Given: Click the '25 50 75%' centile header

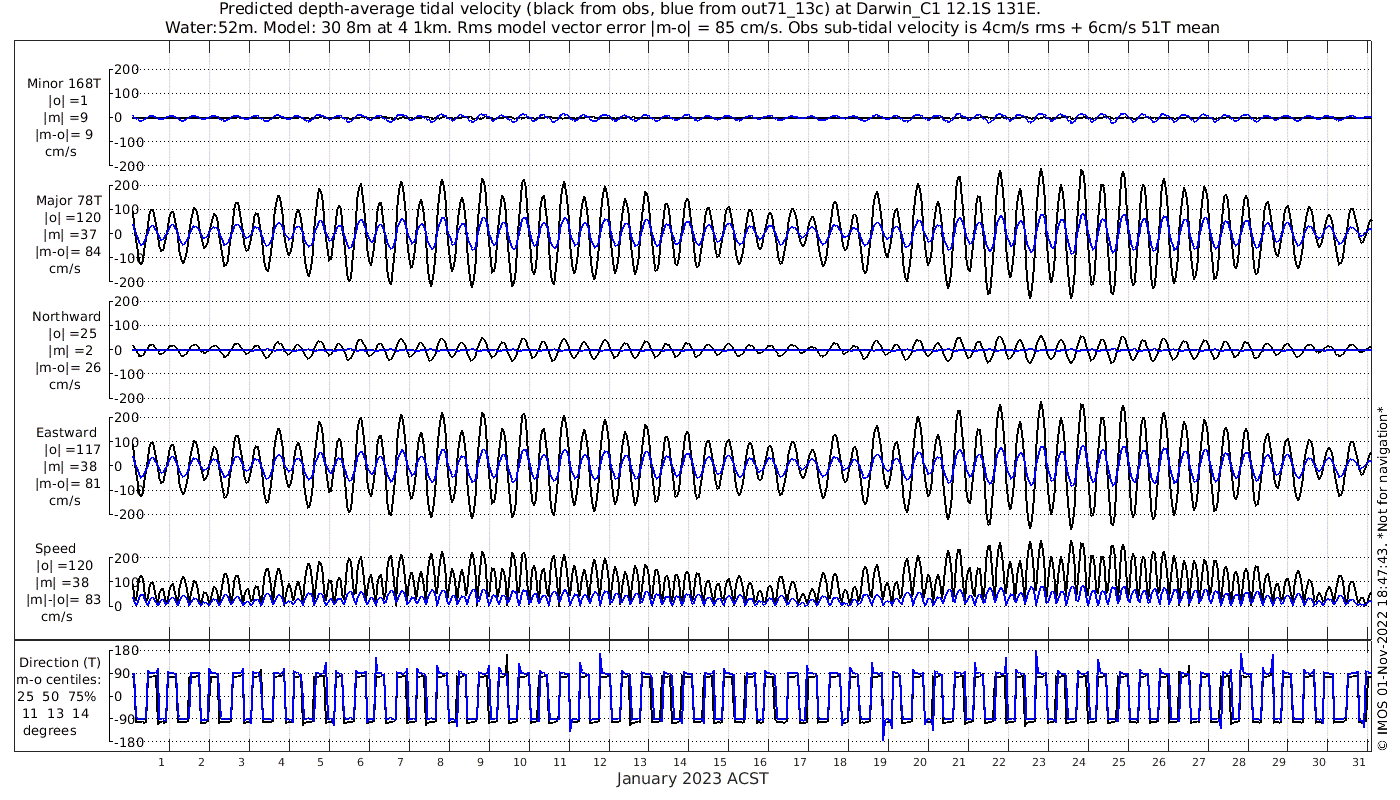Looking at the screenshot, I should pos(56,696).
